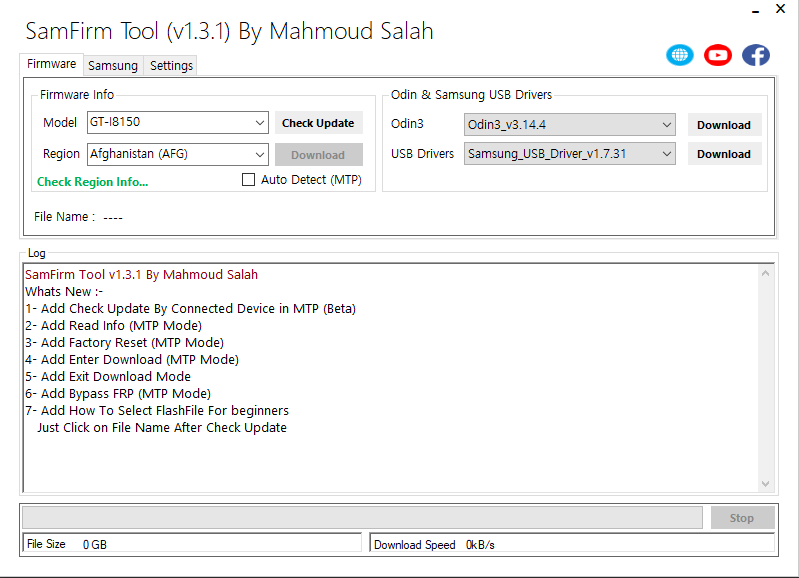Click log line '5- Add Exit Download Mode'
Viewport: 799px width, 578px height.
coord(108,377)
